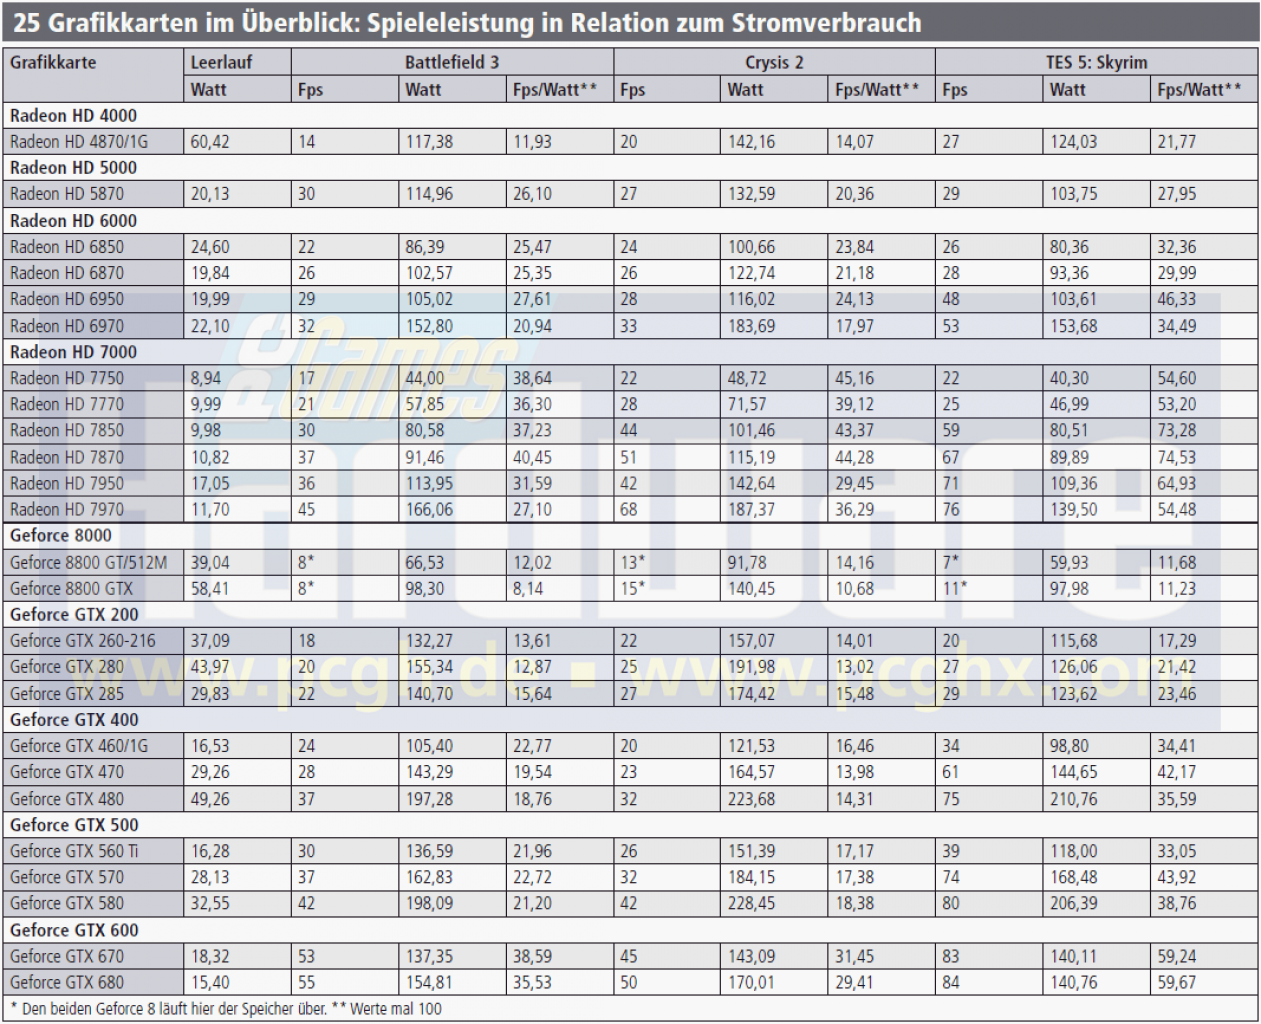Select Battlefield 3 Fps/Watt value '8,14'
Image resolution: width=1261 pixels, height=1024 pixels.
click(528, 588)
